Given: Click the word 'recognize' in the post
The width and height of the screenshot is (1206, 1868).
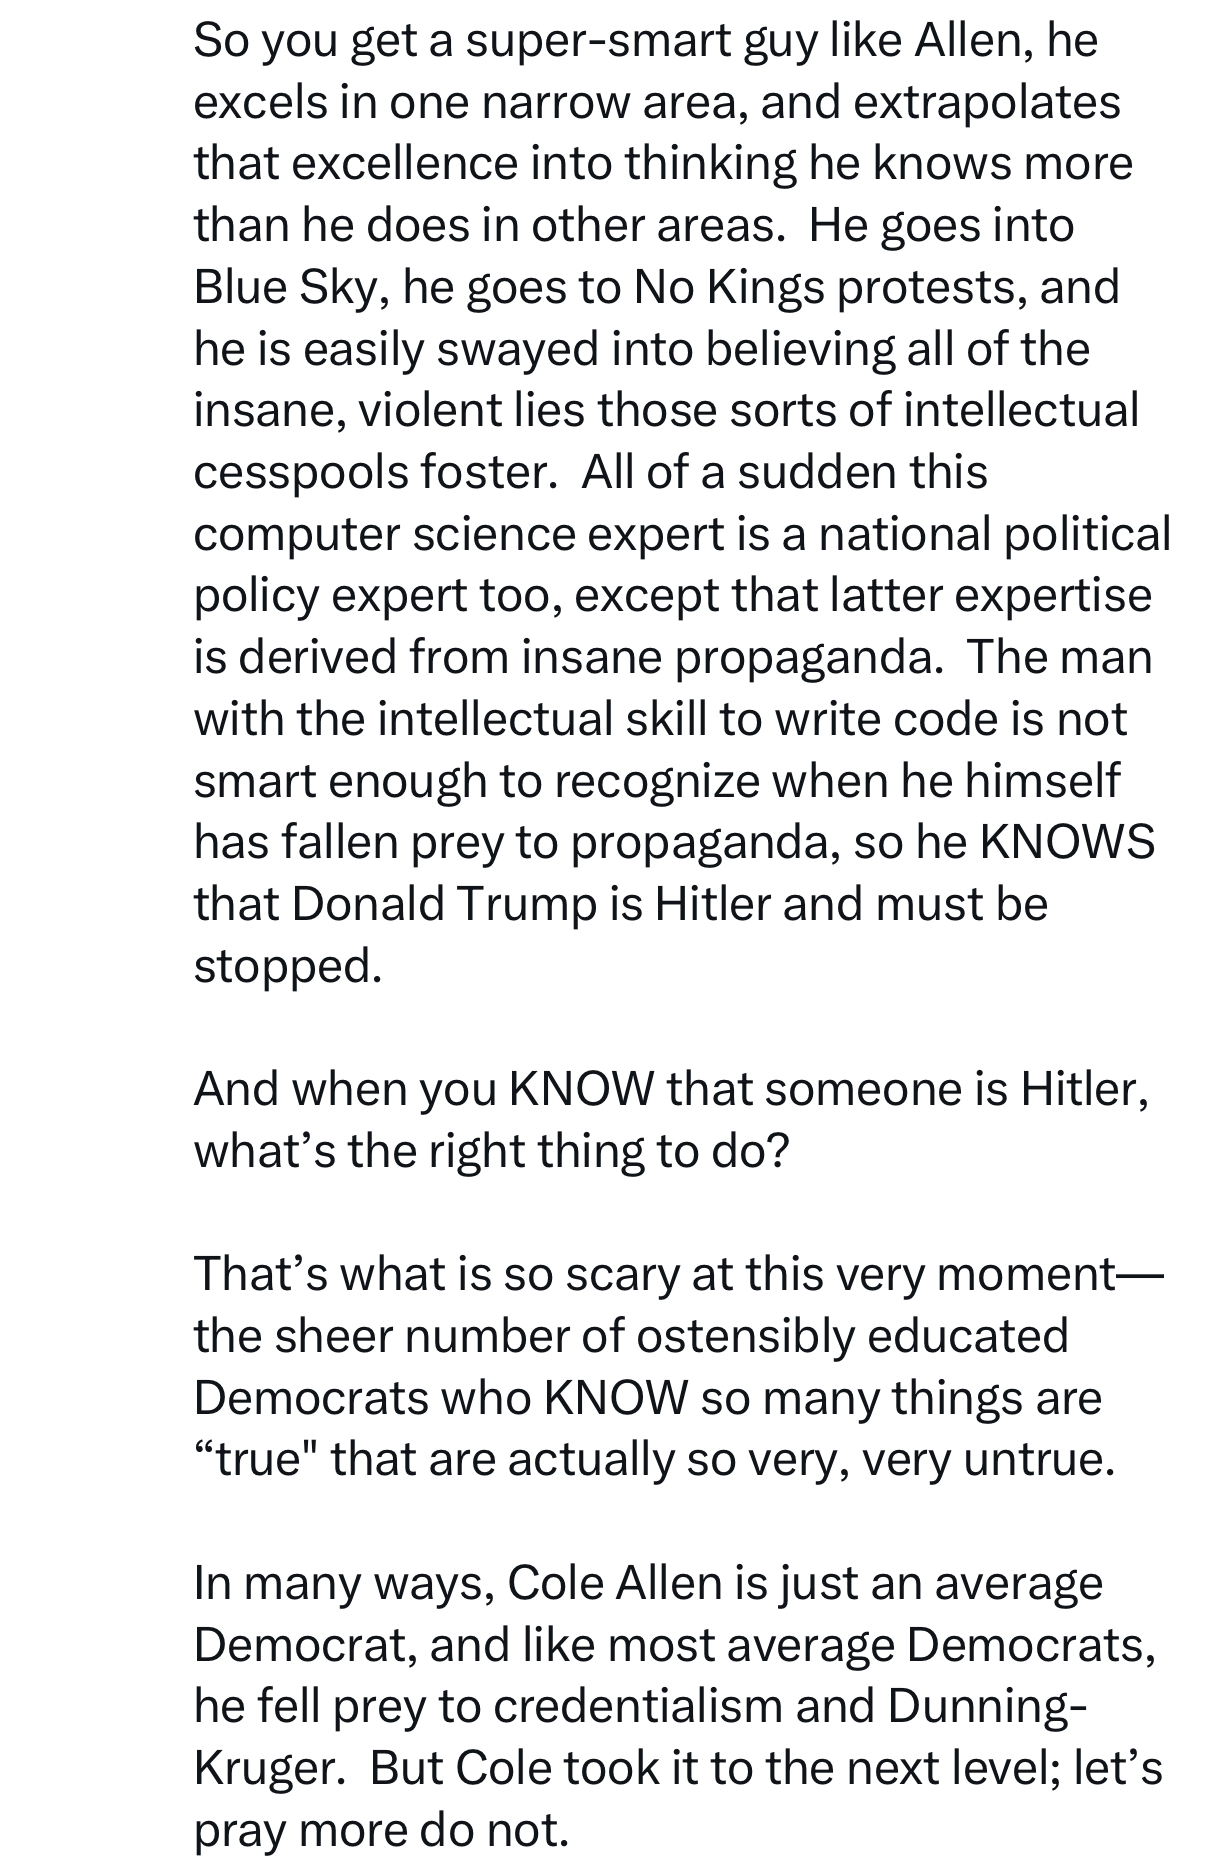Looking at the screenshot, I should click(x=657, y=781).
